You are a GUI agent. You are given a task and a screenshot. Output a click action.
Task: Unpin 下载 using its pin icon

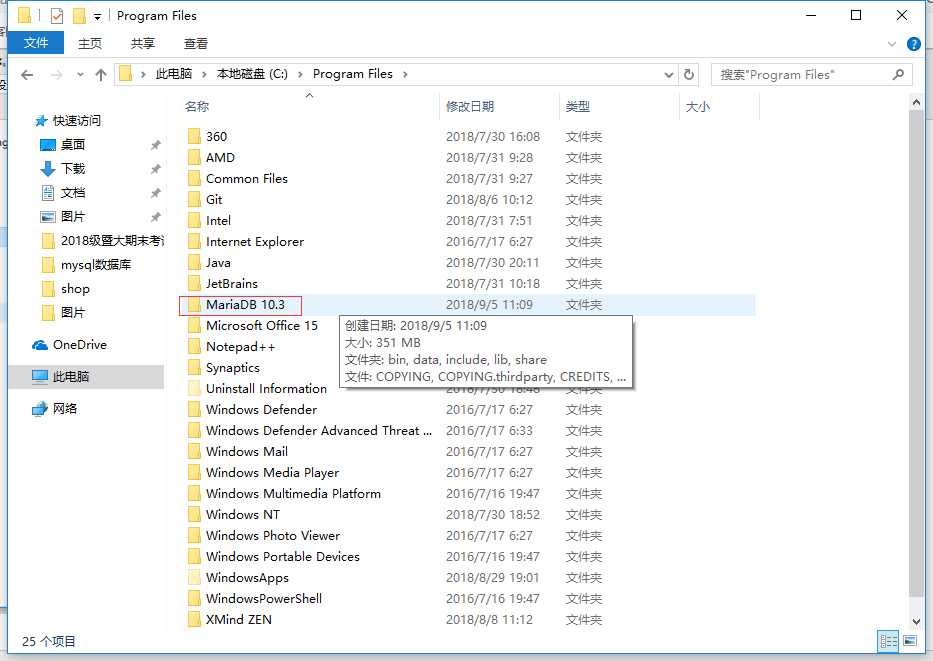[155, 169]
